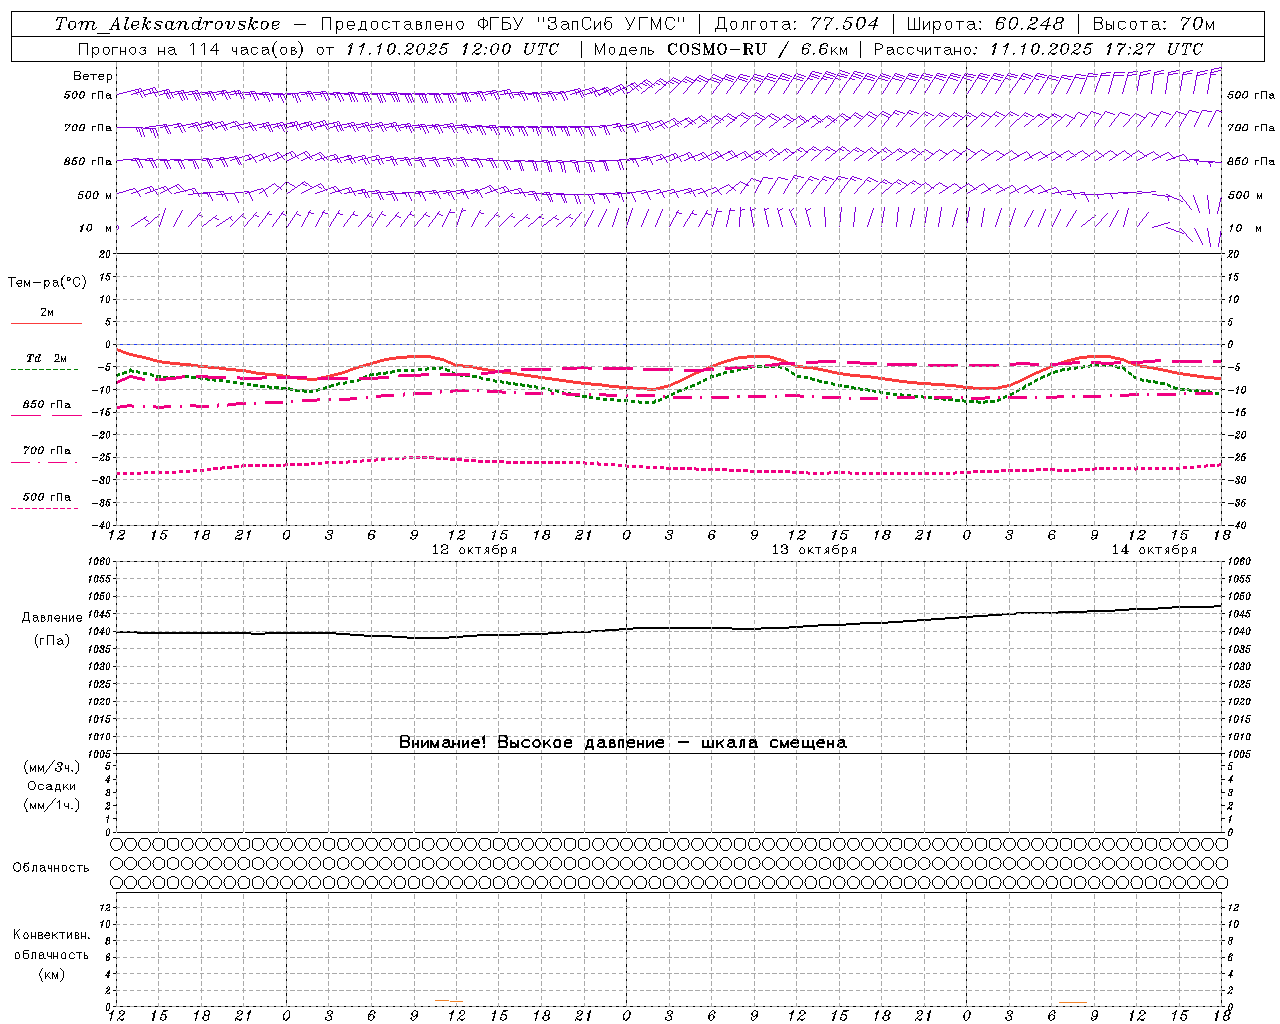The height and width of the screenshot is (1024, 1280).
Task: Select the 'Td 2м' dew point legend entry
Action: click(x=47, y=358)
